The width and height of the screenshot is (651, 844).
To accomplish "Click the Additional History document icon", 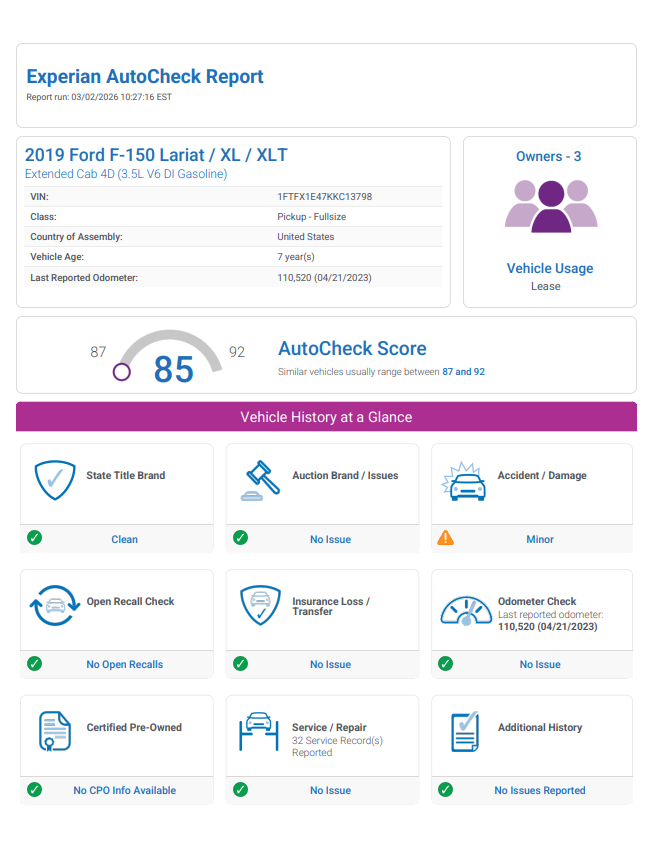I will (464, 732).
